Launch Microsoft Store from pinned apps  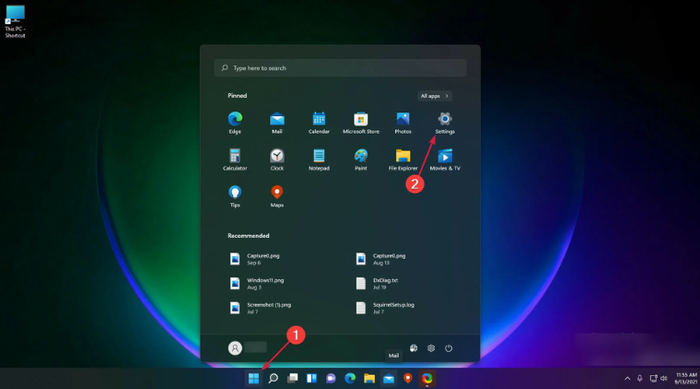pos(361,123)
